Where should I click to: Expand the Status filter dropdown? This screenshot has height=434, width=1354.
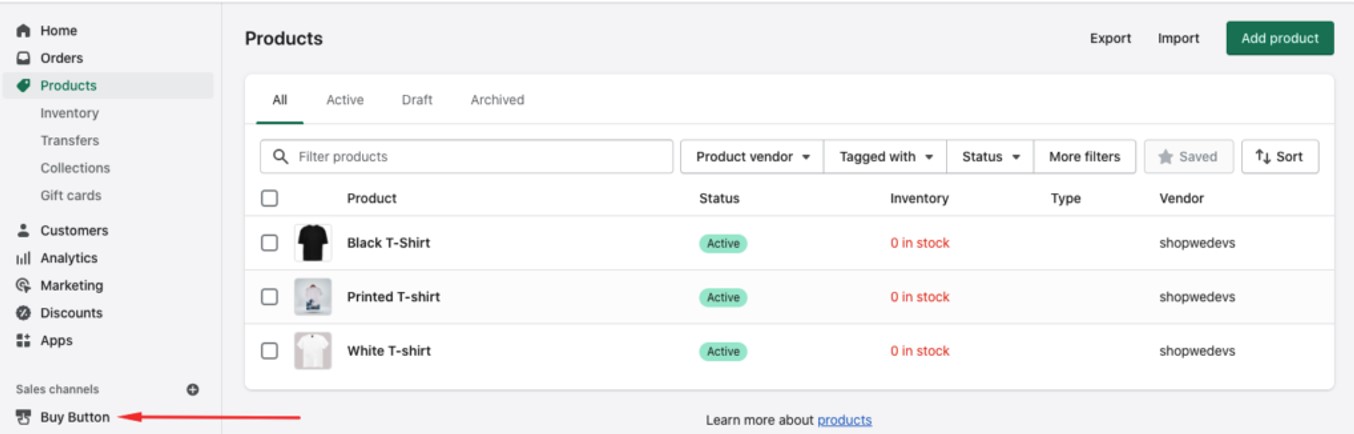point(990,157)
